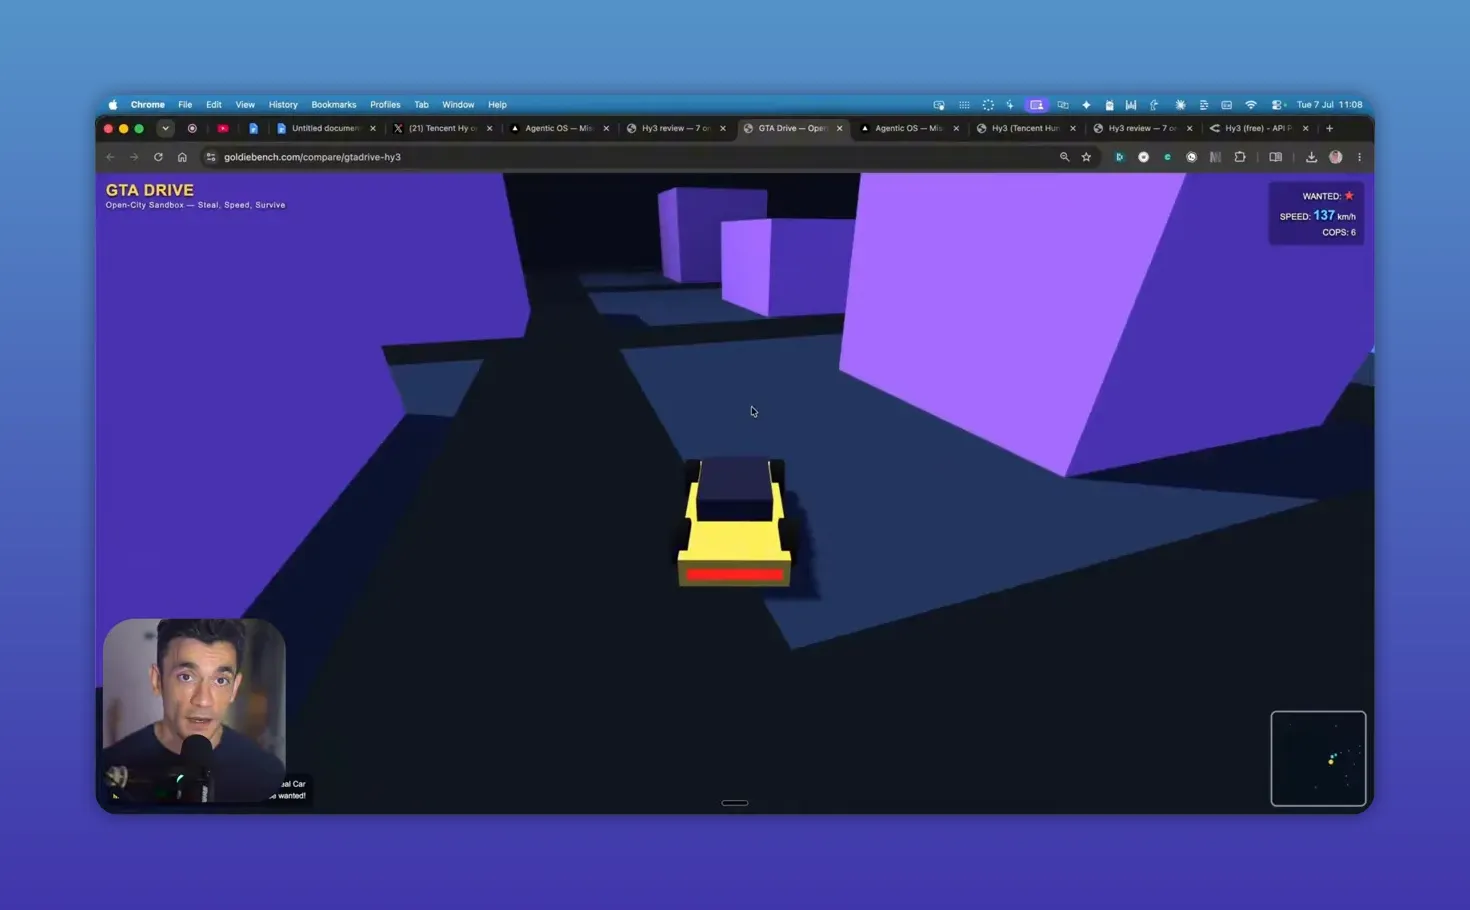Image resolution: width=1470 pixels, height=910 pixels.
Task: Expand the tab search dropdown arrow
Action: 165,128
